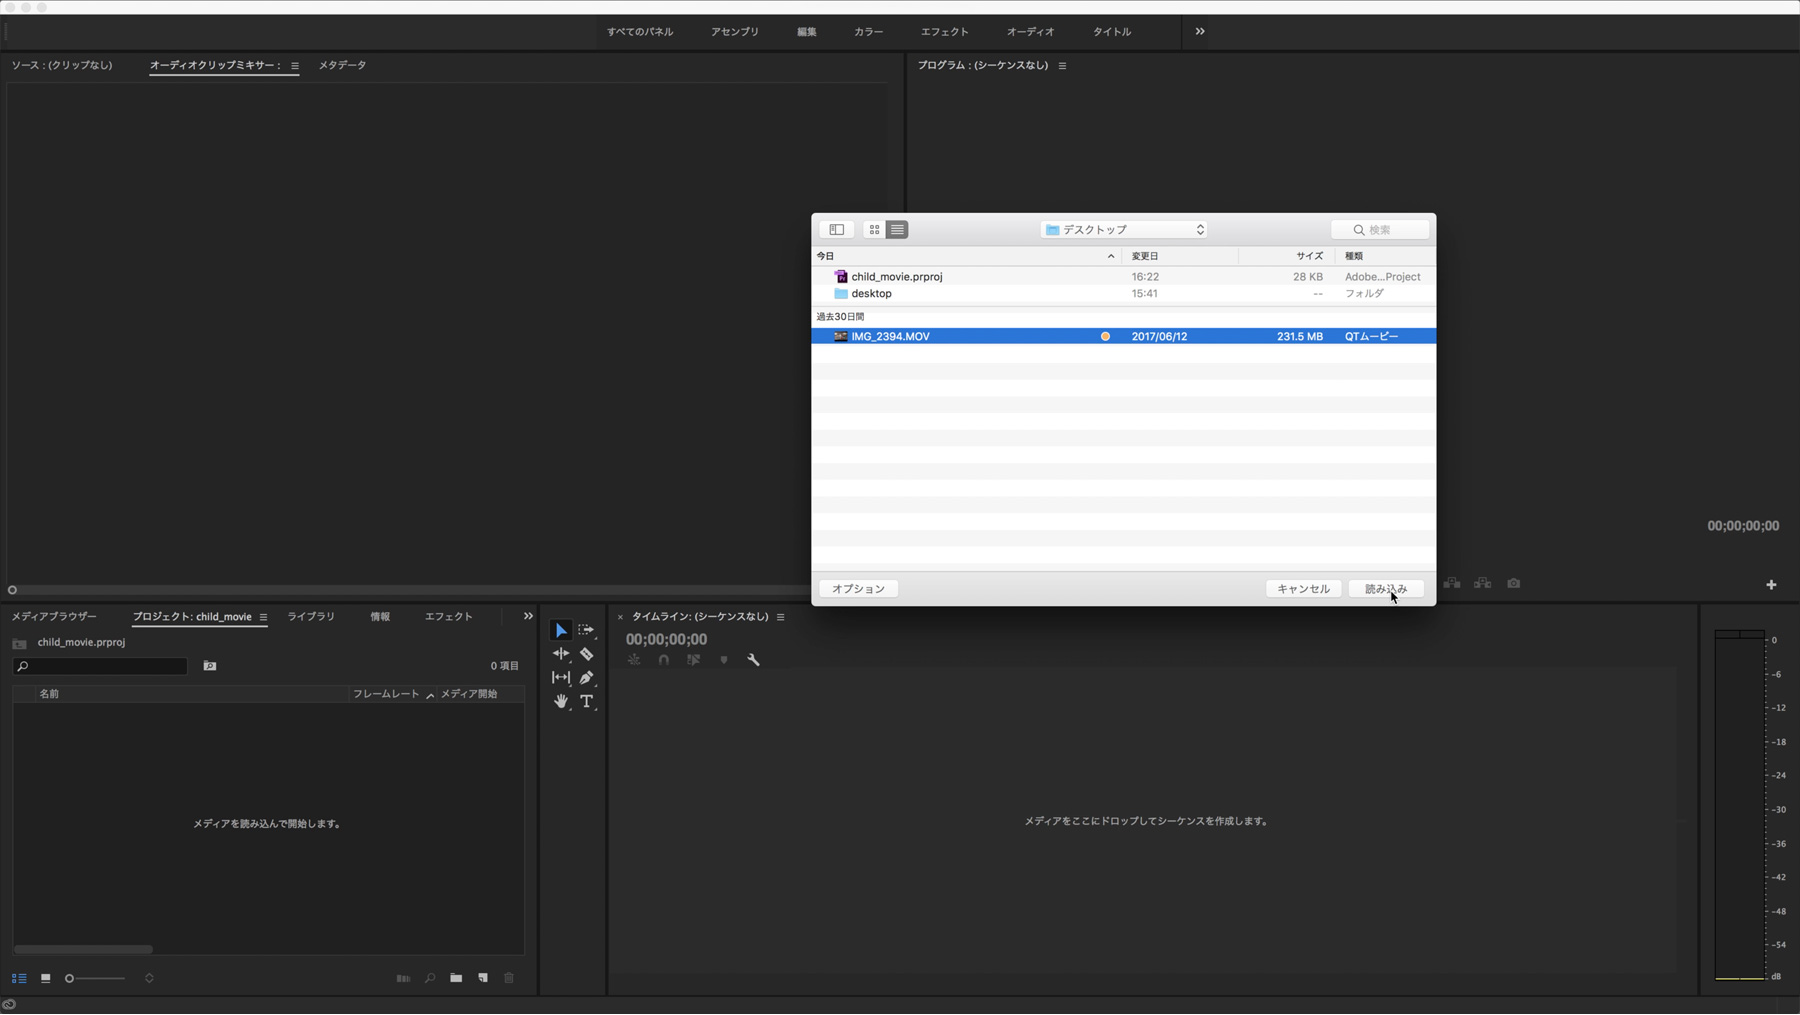
Task: Switch to ライブラリ tab
Action: point(311,617)
